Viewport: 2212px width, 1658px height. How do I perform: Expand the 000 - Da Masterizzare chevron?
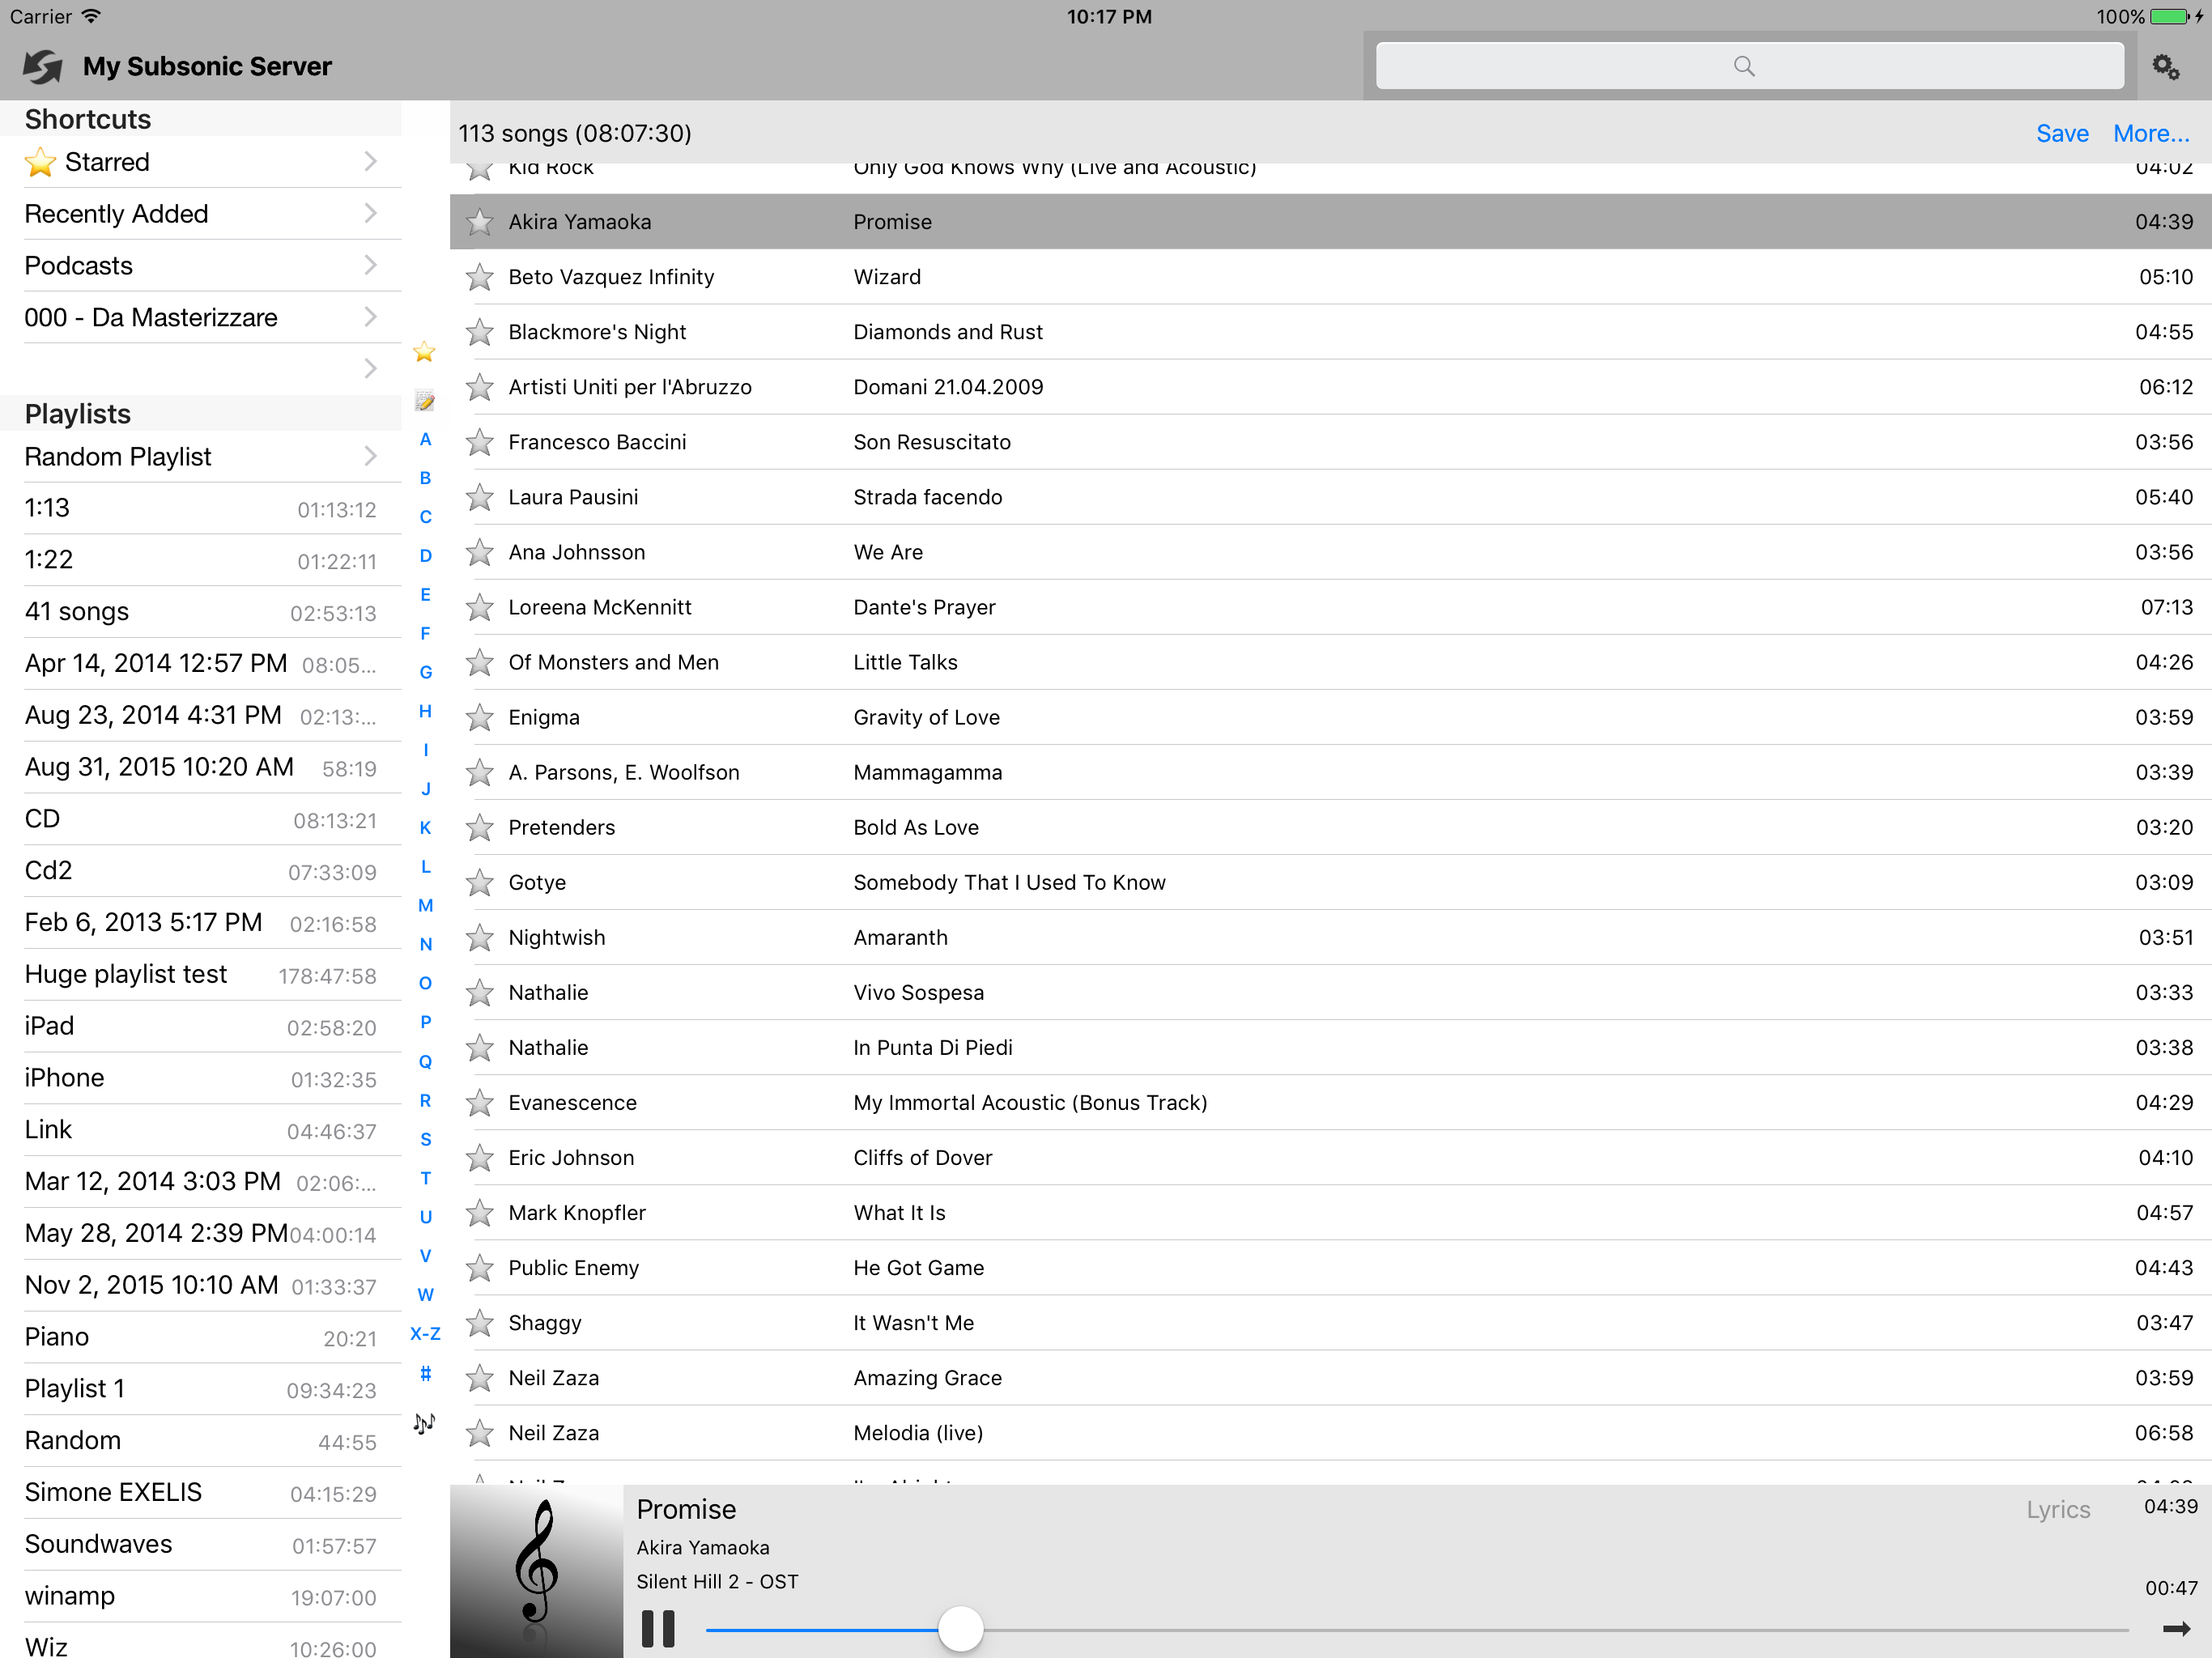[x=370, y=318]
